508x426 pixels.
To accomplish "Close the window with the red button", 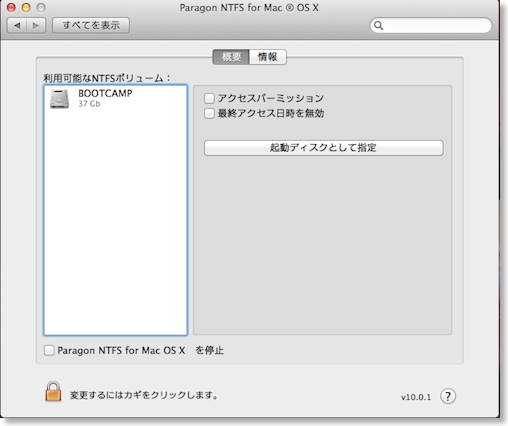I will click(11, 7).
